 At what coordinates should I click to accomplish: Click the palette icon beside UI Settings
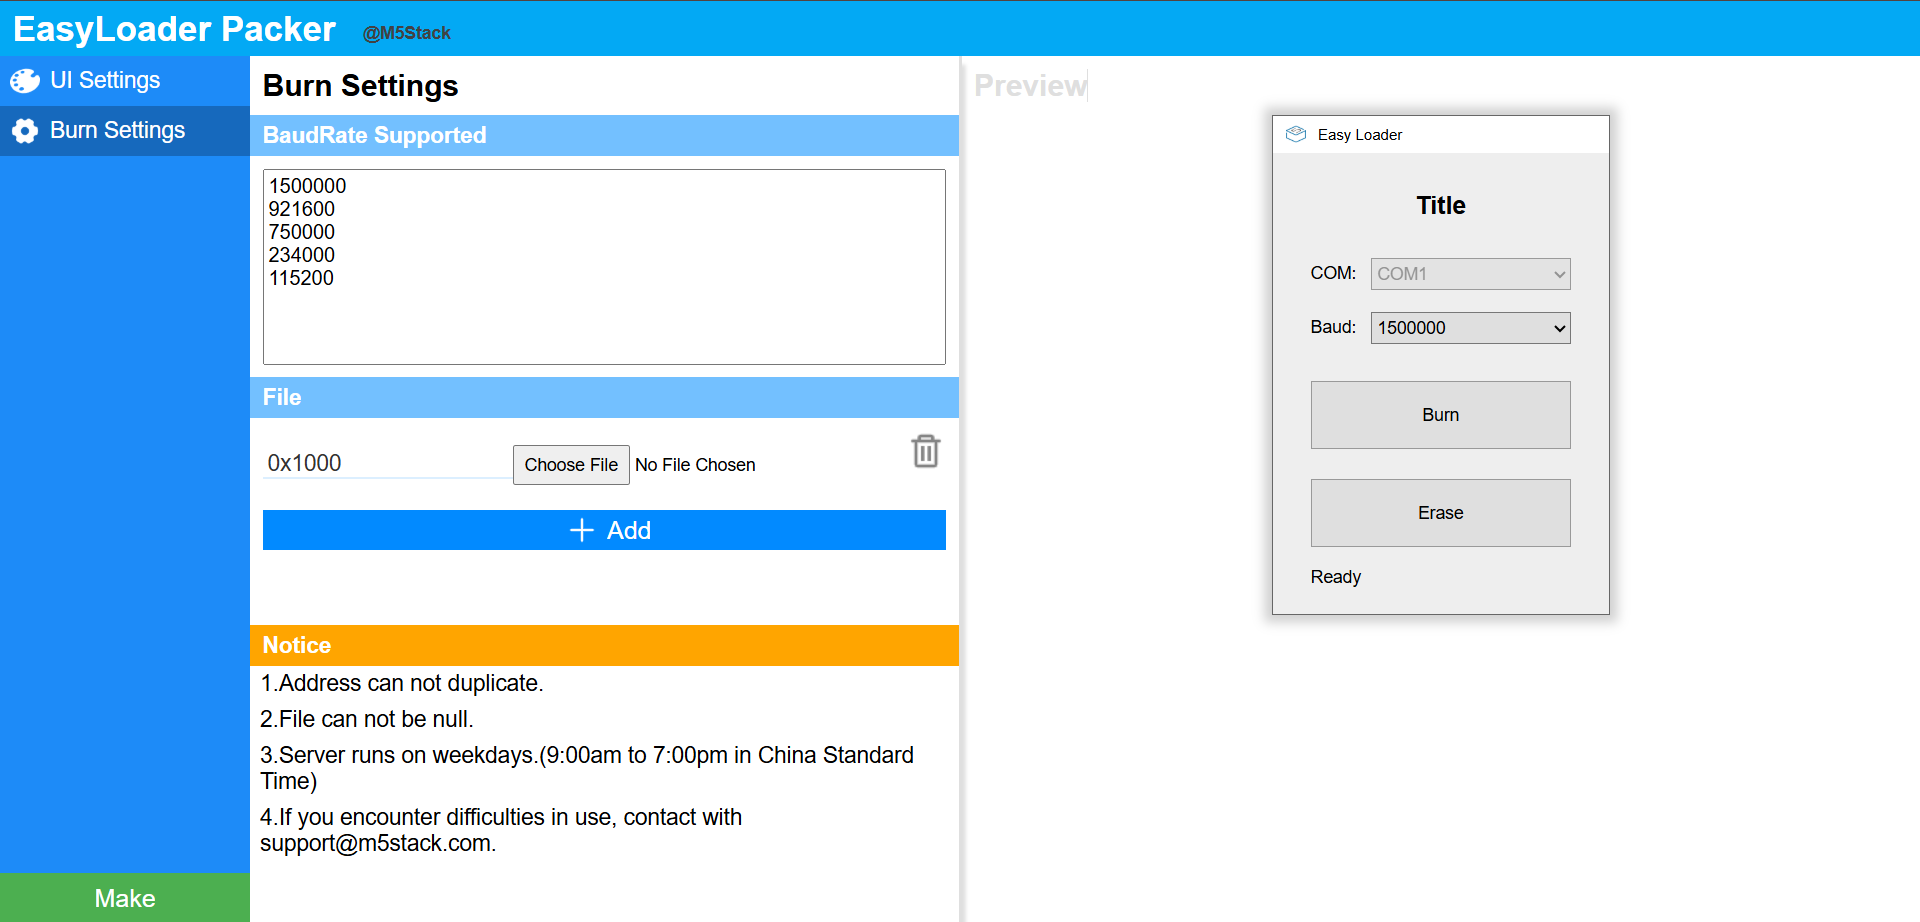point(25,81)
